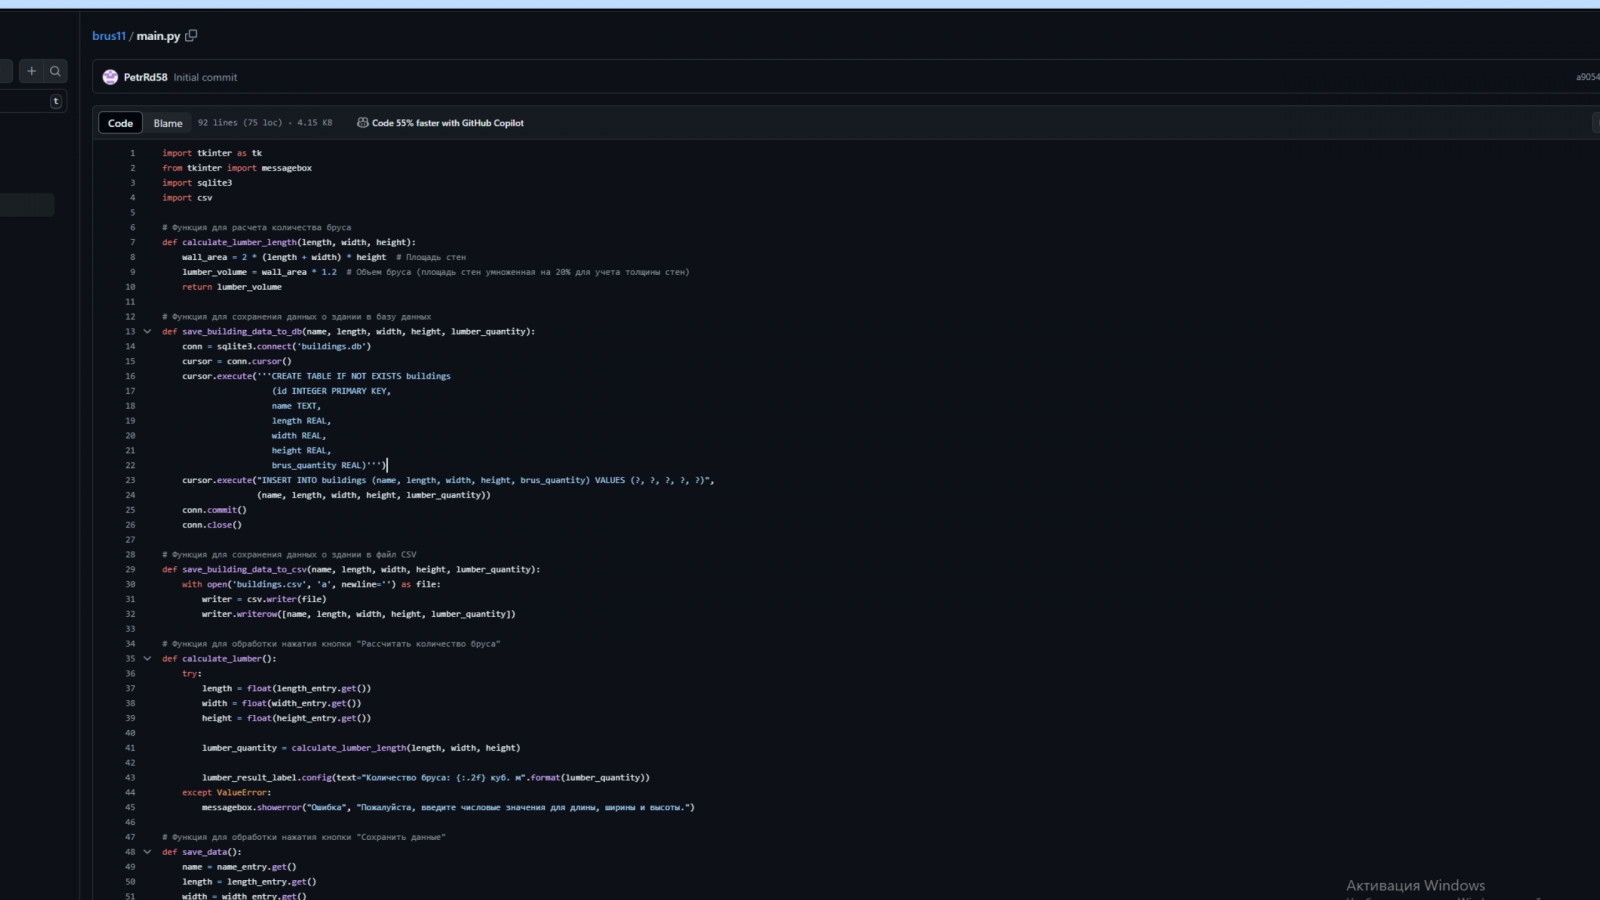Click the plus icon in the sidebar
Screen dimensions: 1600x900
(x=32, y=71)
